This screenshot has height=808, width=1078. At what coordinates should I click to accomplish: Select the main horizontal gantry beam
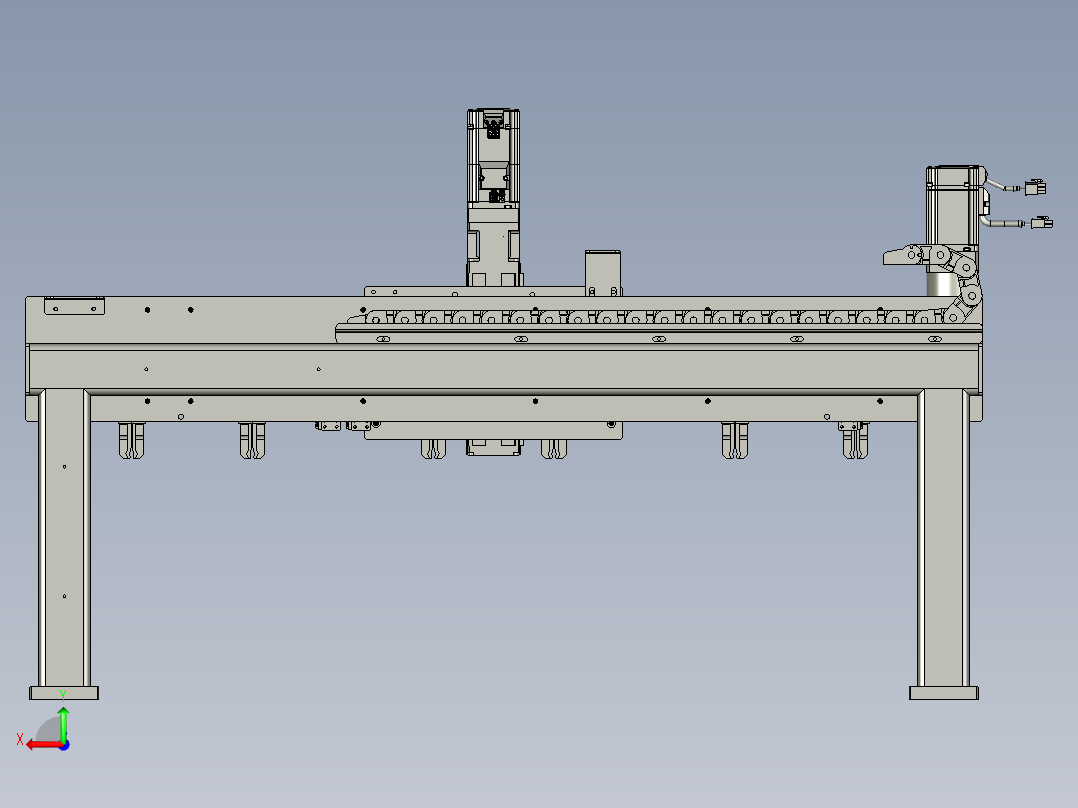[504, 368]
